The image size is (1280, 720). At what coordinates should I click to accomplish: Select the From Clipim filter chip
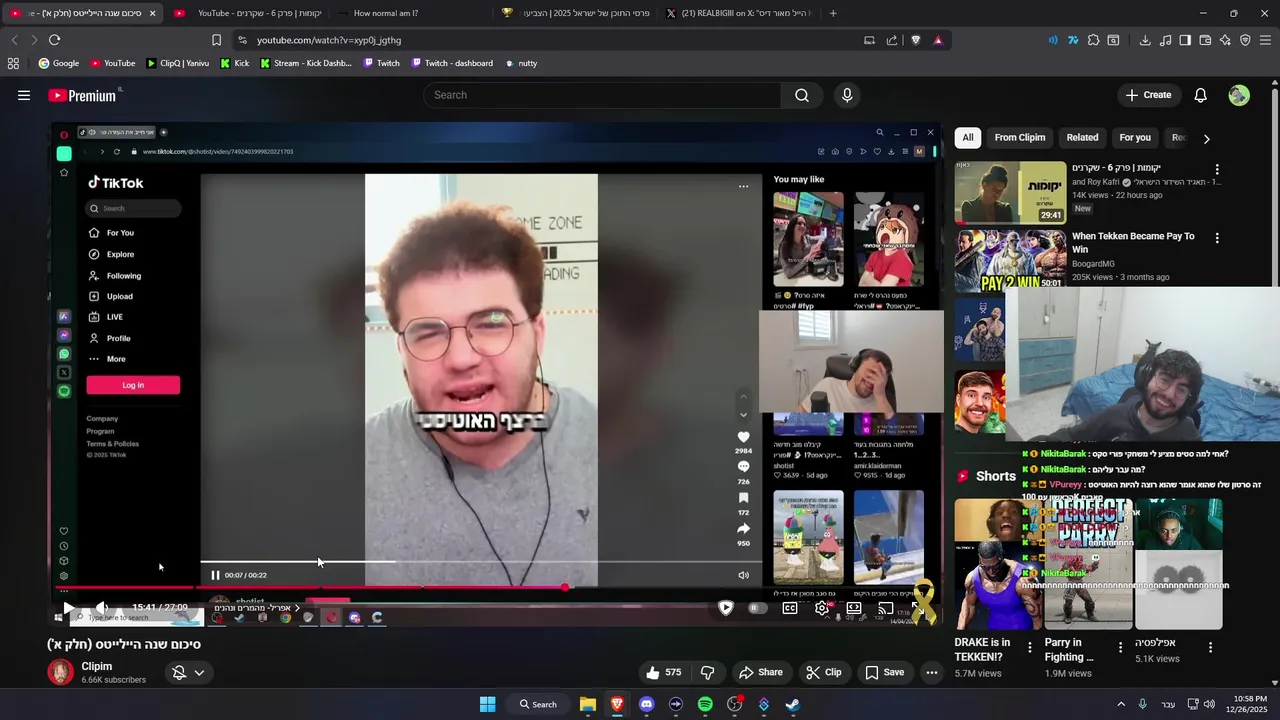(x=1020, y=138)
